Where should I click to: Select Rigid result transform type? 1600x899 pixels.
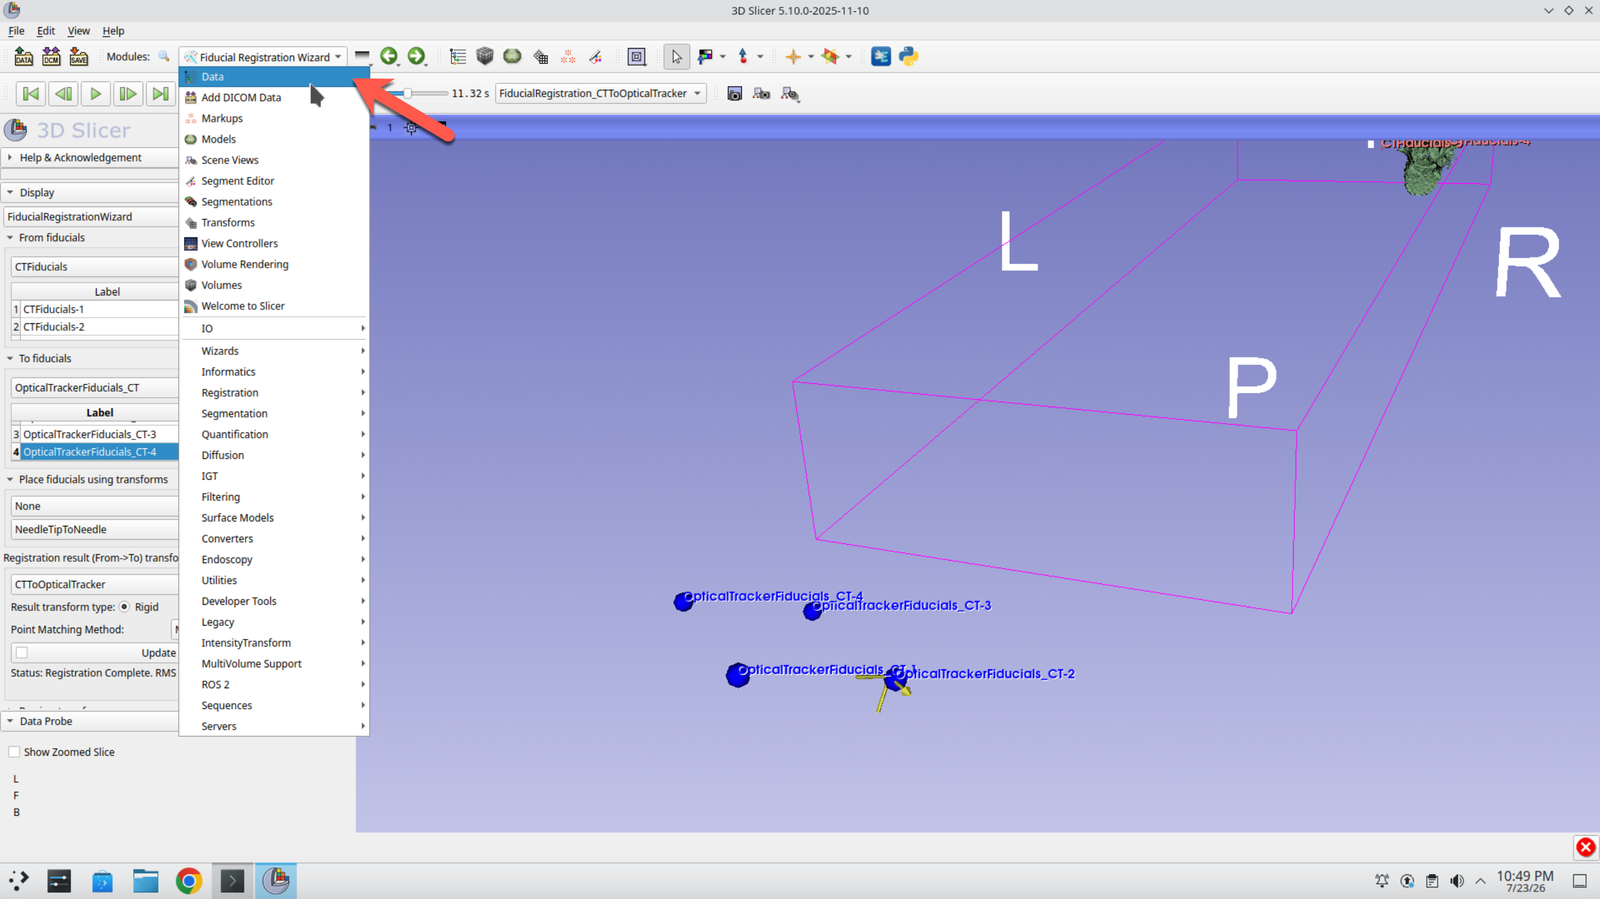point(125,607)
